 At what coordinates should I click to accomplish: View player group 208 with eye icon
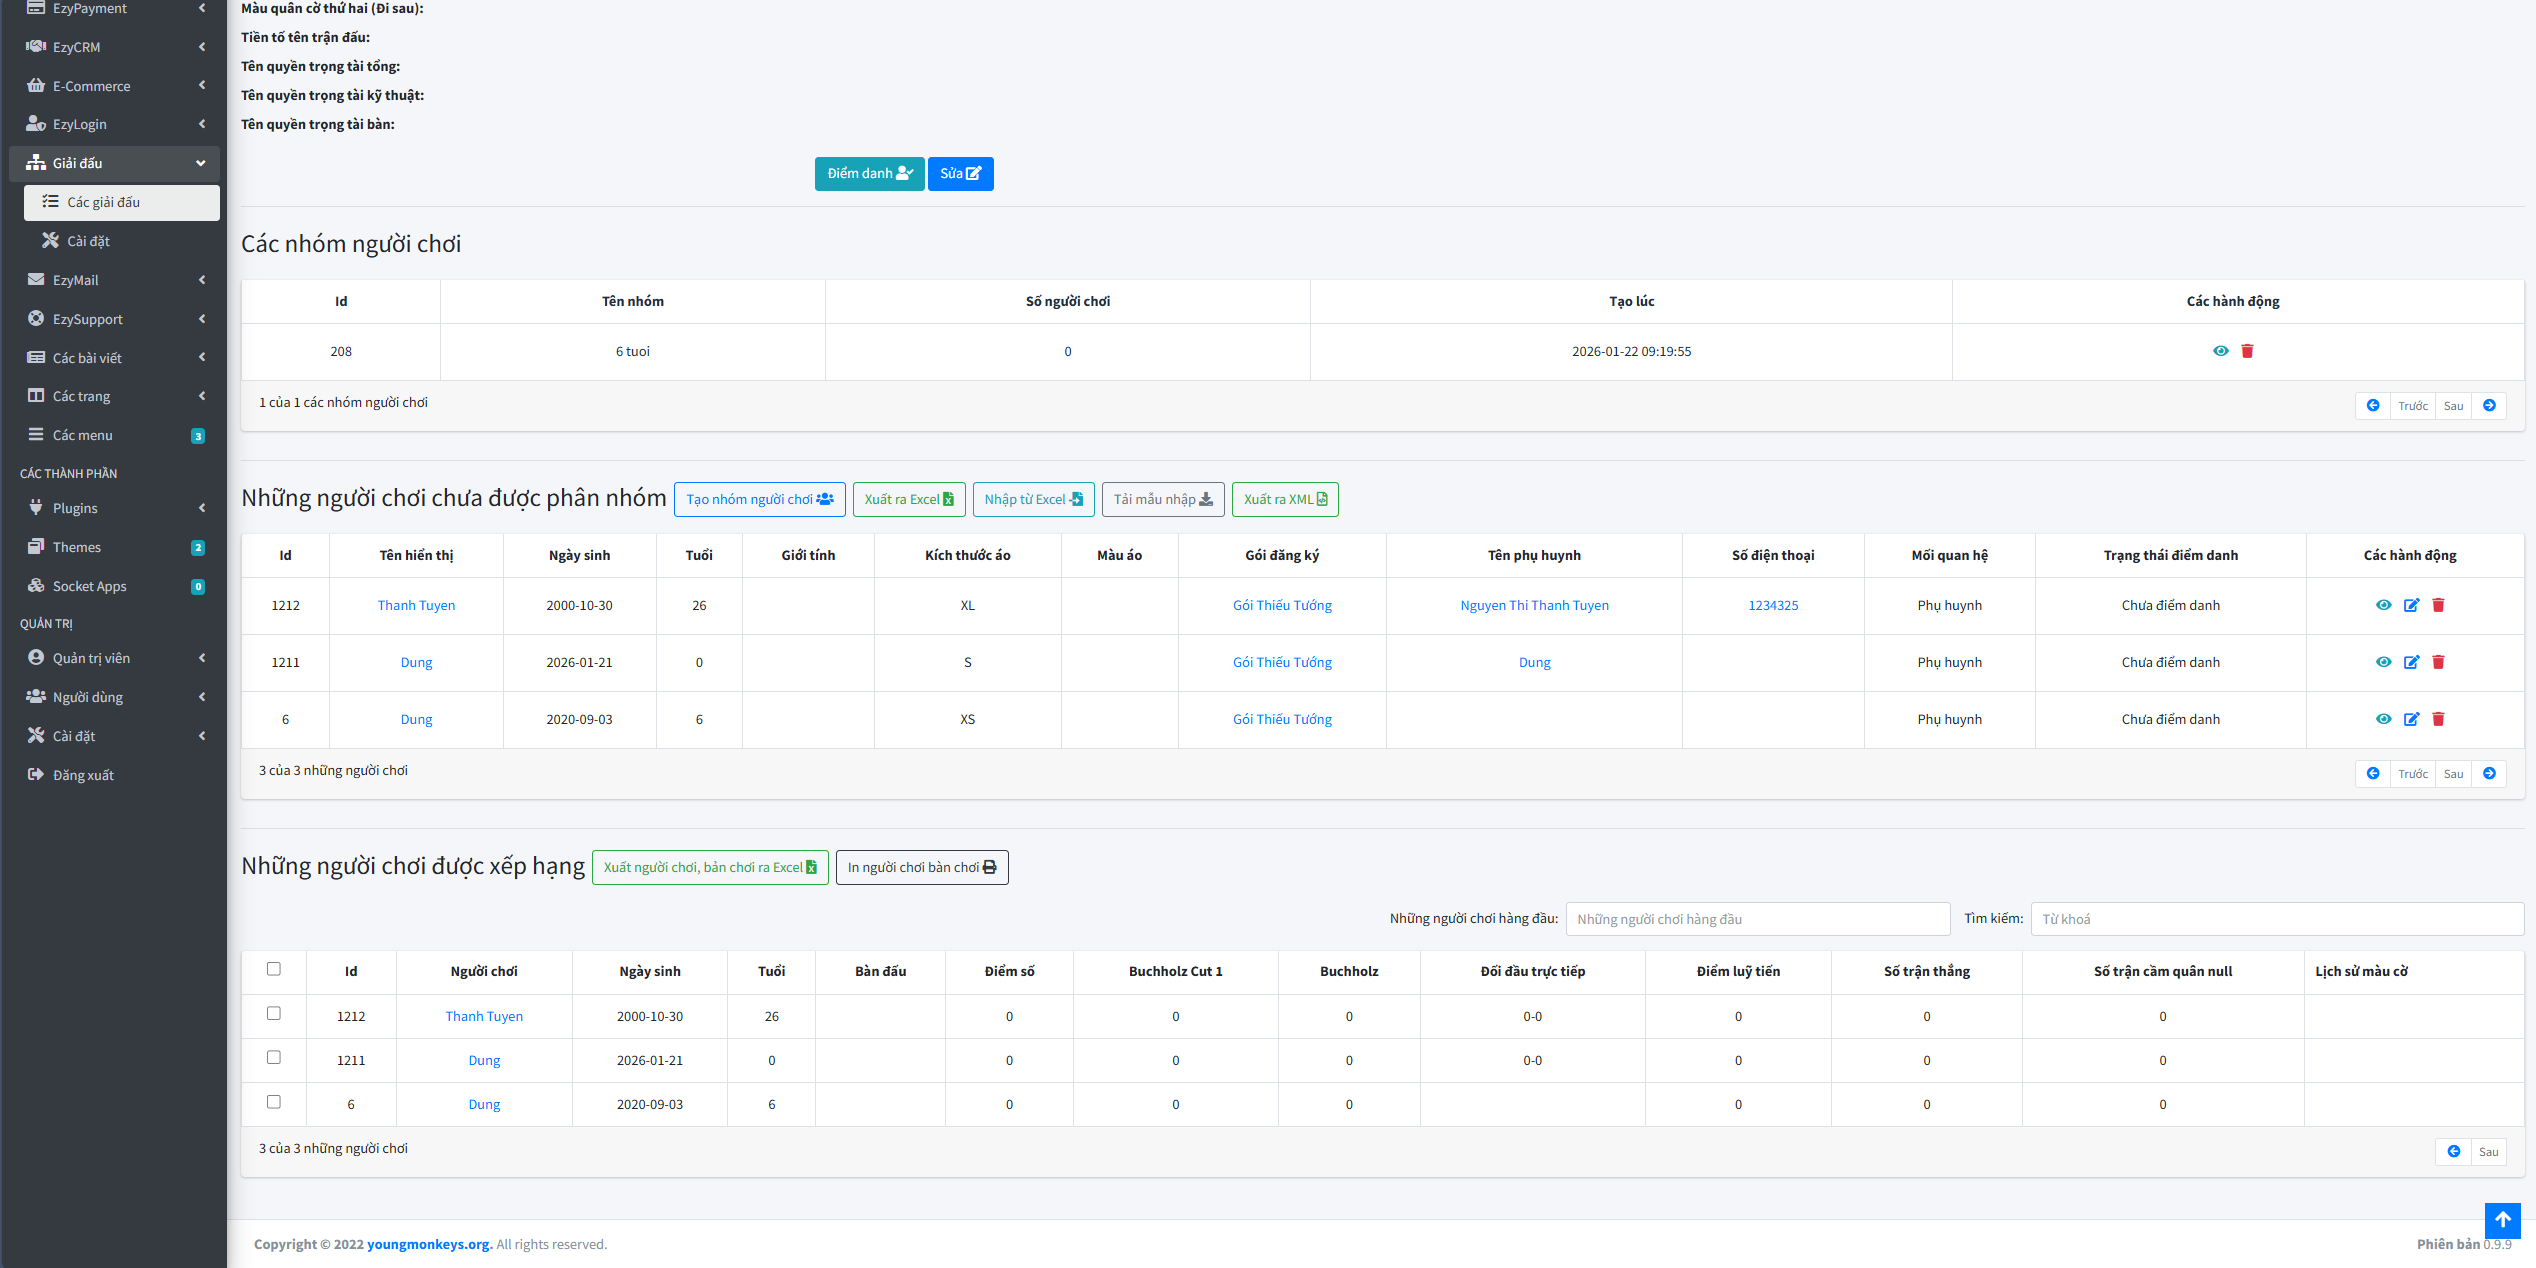click(2220, 351)
